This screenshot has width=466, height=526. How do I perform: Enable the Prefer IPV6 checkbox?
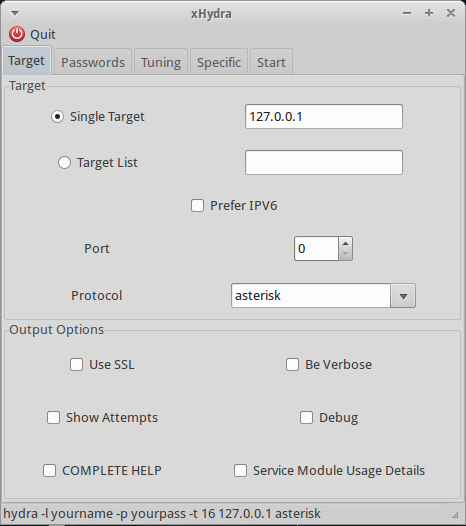point(197,206)
